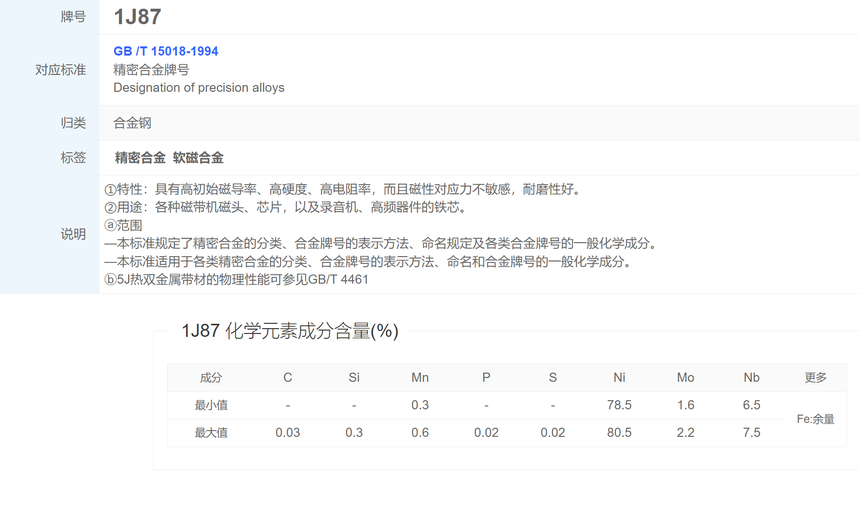Image resolution: width=860 pixels, height=506 pixels.
Task: Click the Mn column header
Action: pos(420,378)
